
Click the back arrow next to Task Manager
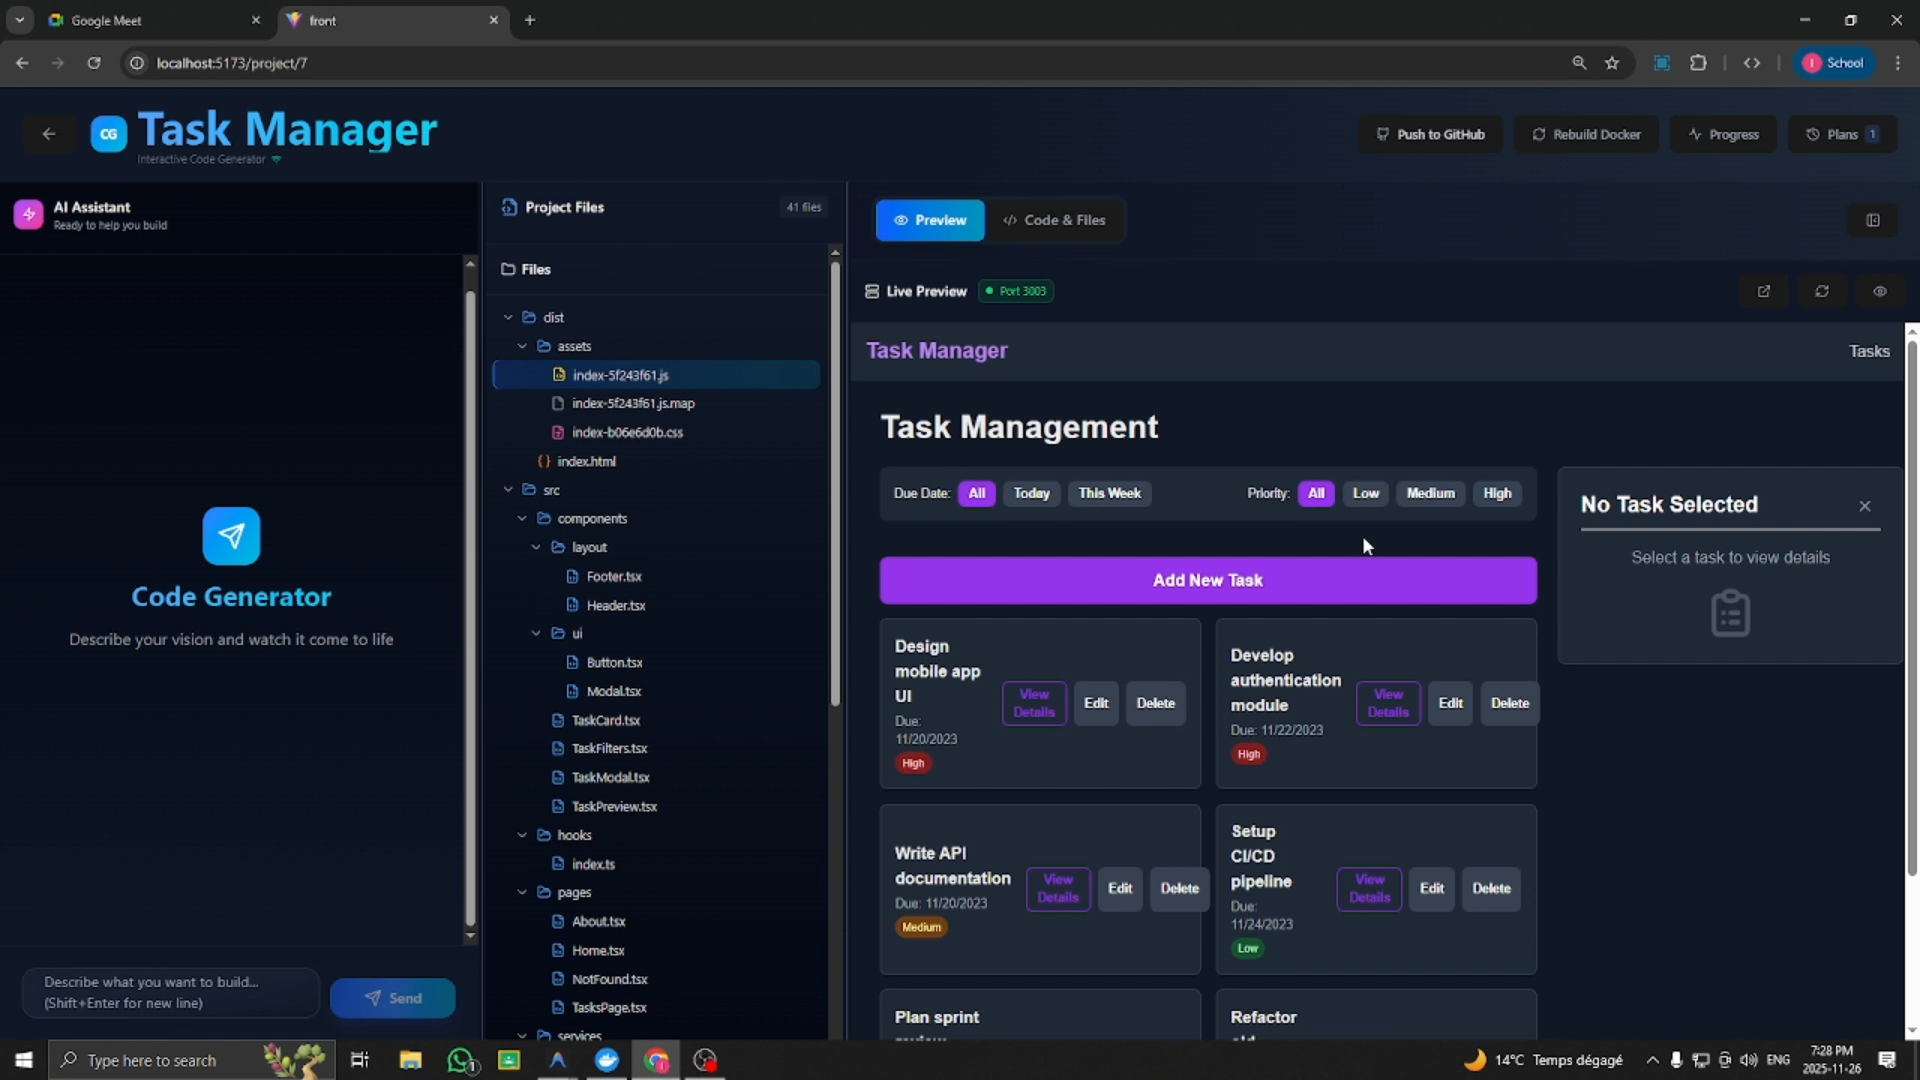pyautogui.click(x=48, y=133)
